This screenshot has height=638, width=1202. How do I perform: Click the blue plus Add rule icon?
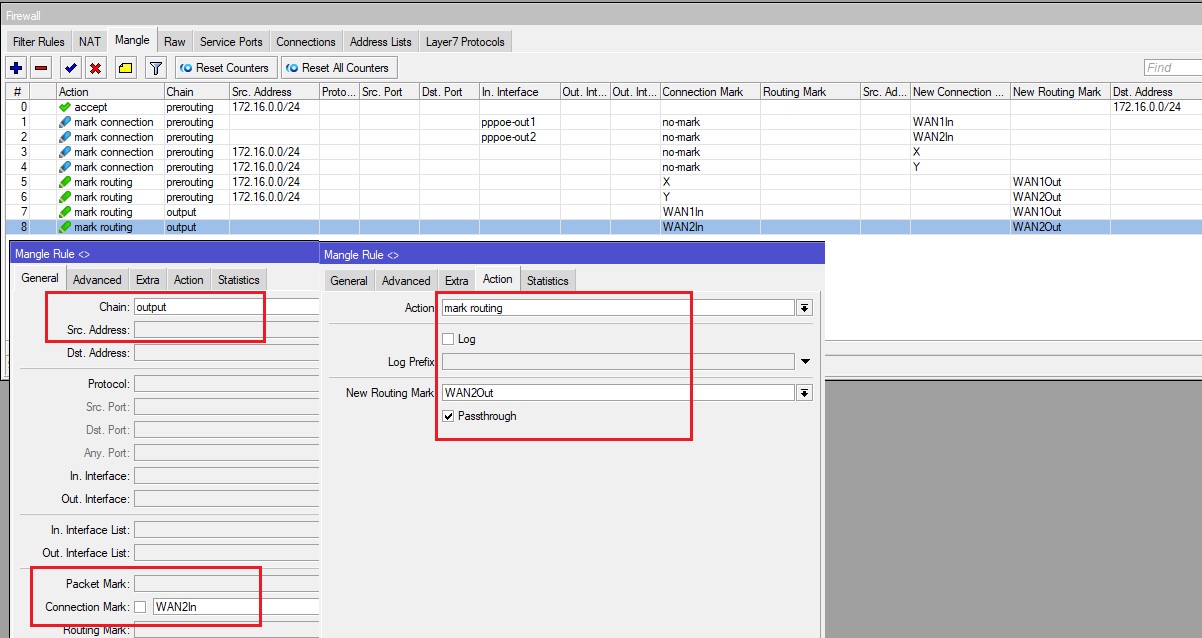coord(16,68)
